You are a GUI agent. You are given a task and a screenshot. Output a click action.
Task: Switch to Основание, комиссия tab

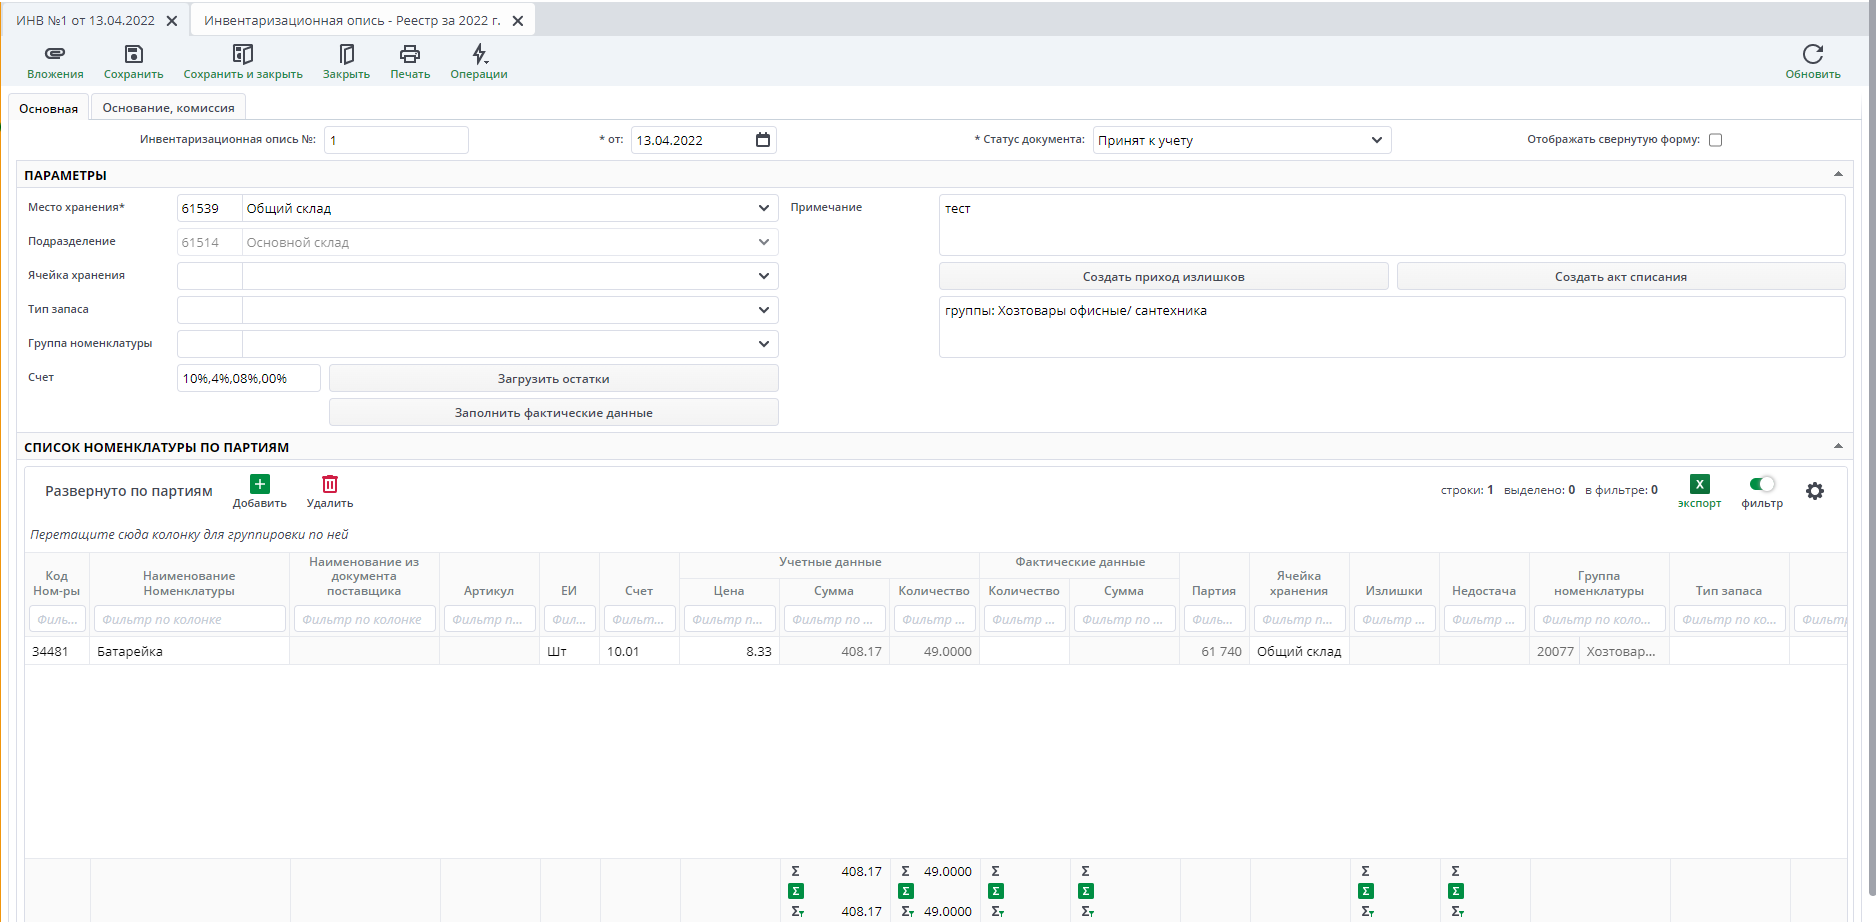pyautogui.click(x=168, y=108)
